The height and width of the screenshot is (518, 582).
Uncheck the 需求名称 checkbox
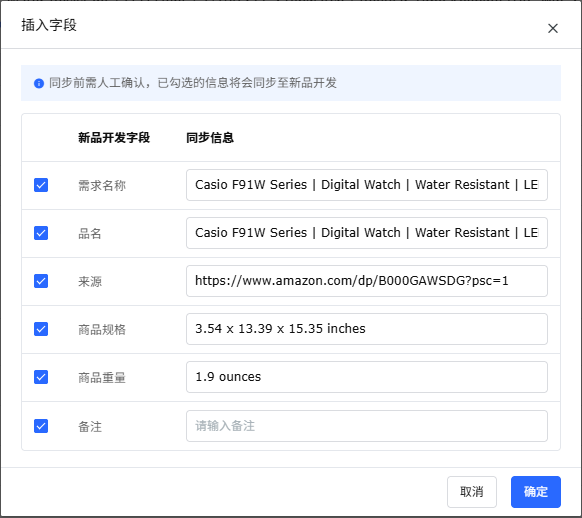(x=41, y=185)
